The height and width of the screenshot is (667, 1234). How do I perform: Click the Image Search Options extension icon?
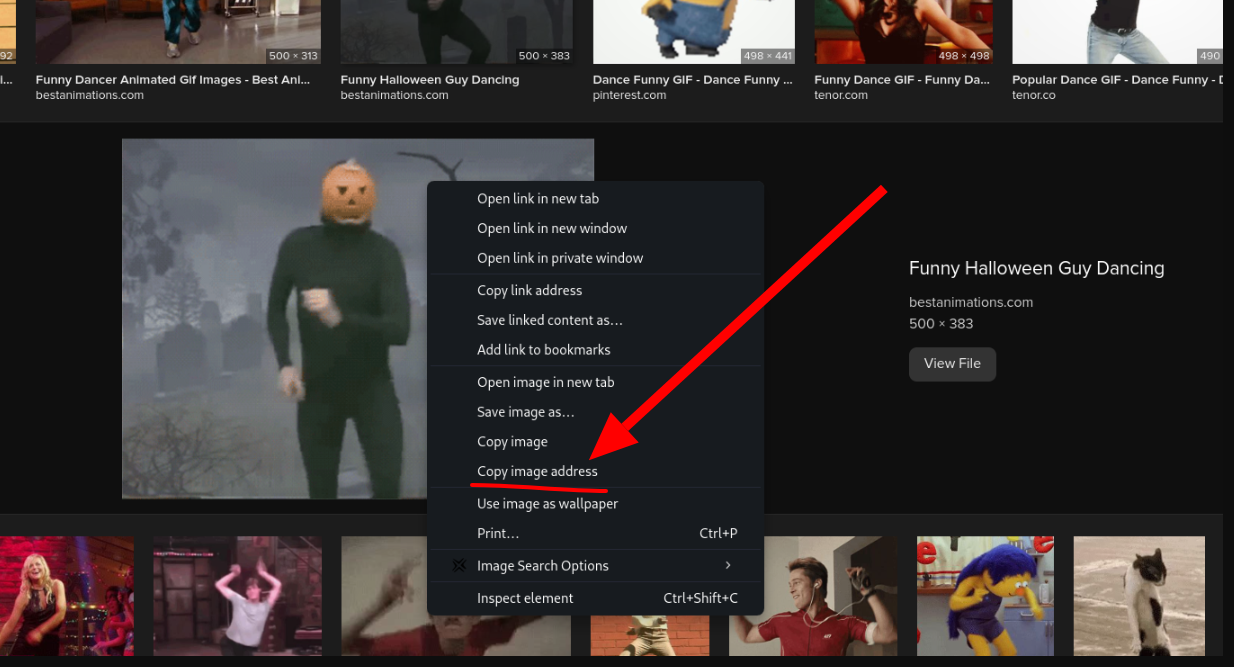point(459,566)
